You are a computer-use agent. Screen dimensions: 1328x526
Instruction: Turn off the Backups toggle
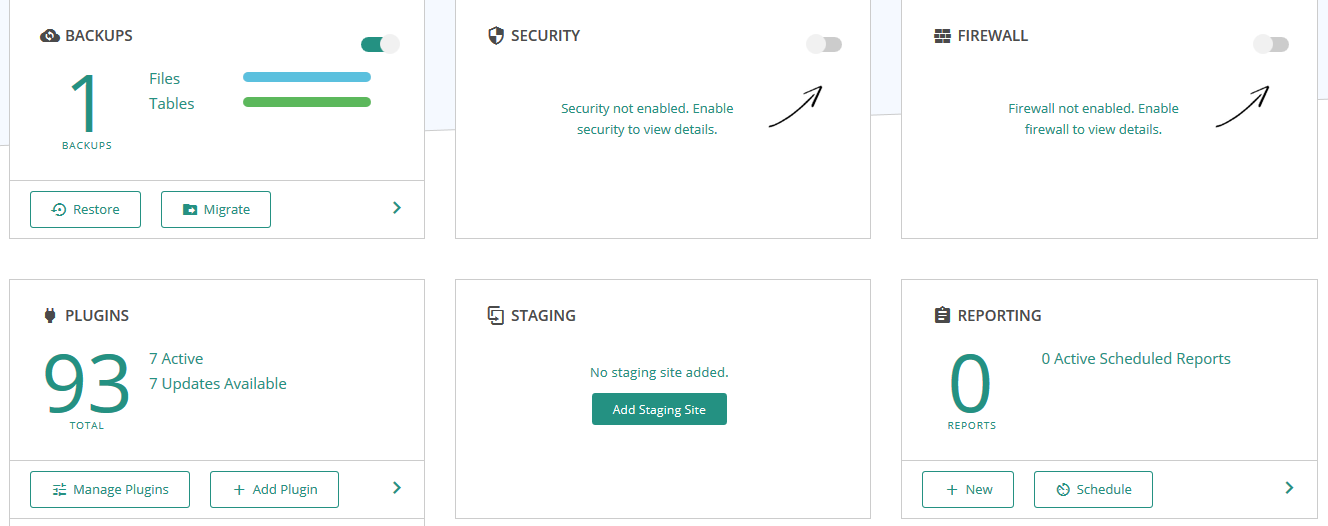click(380, 44)
